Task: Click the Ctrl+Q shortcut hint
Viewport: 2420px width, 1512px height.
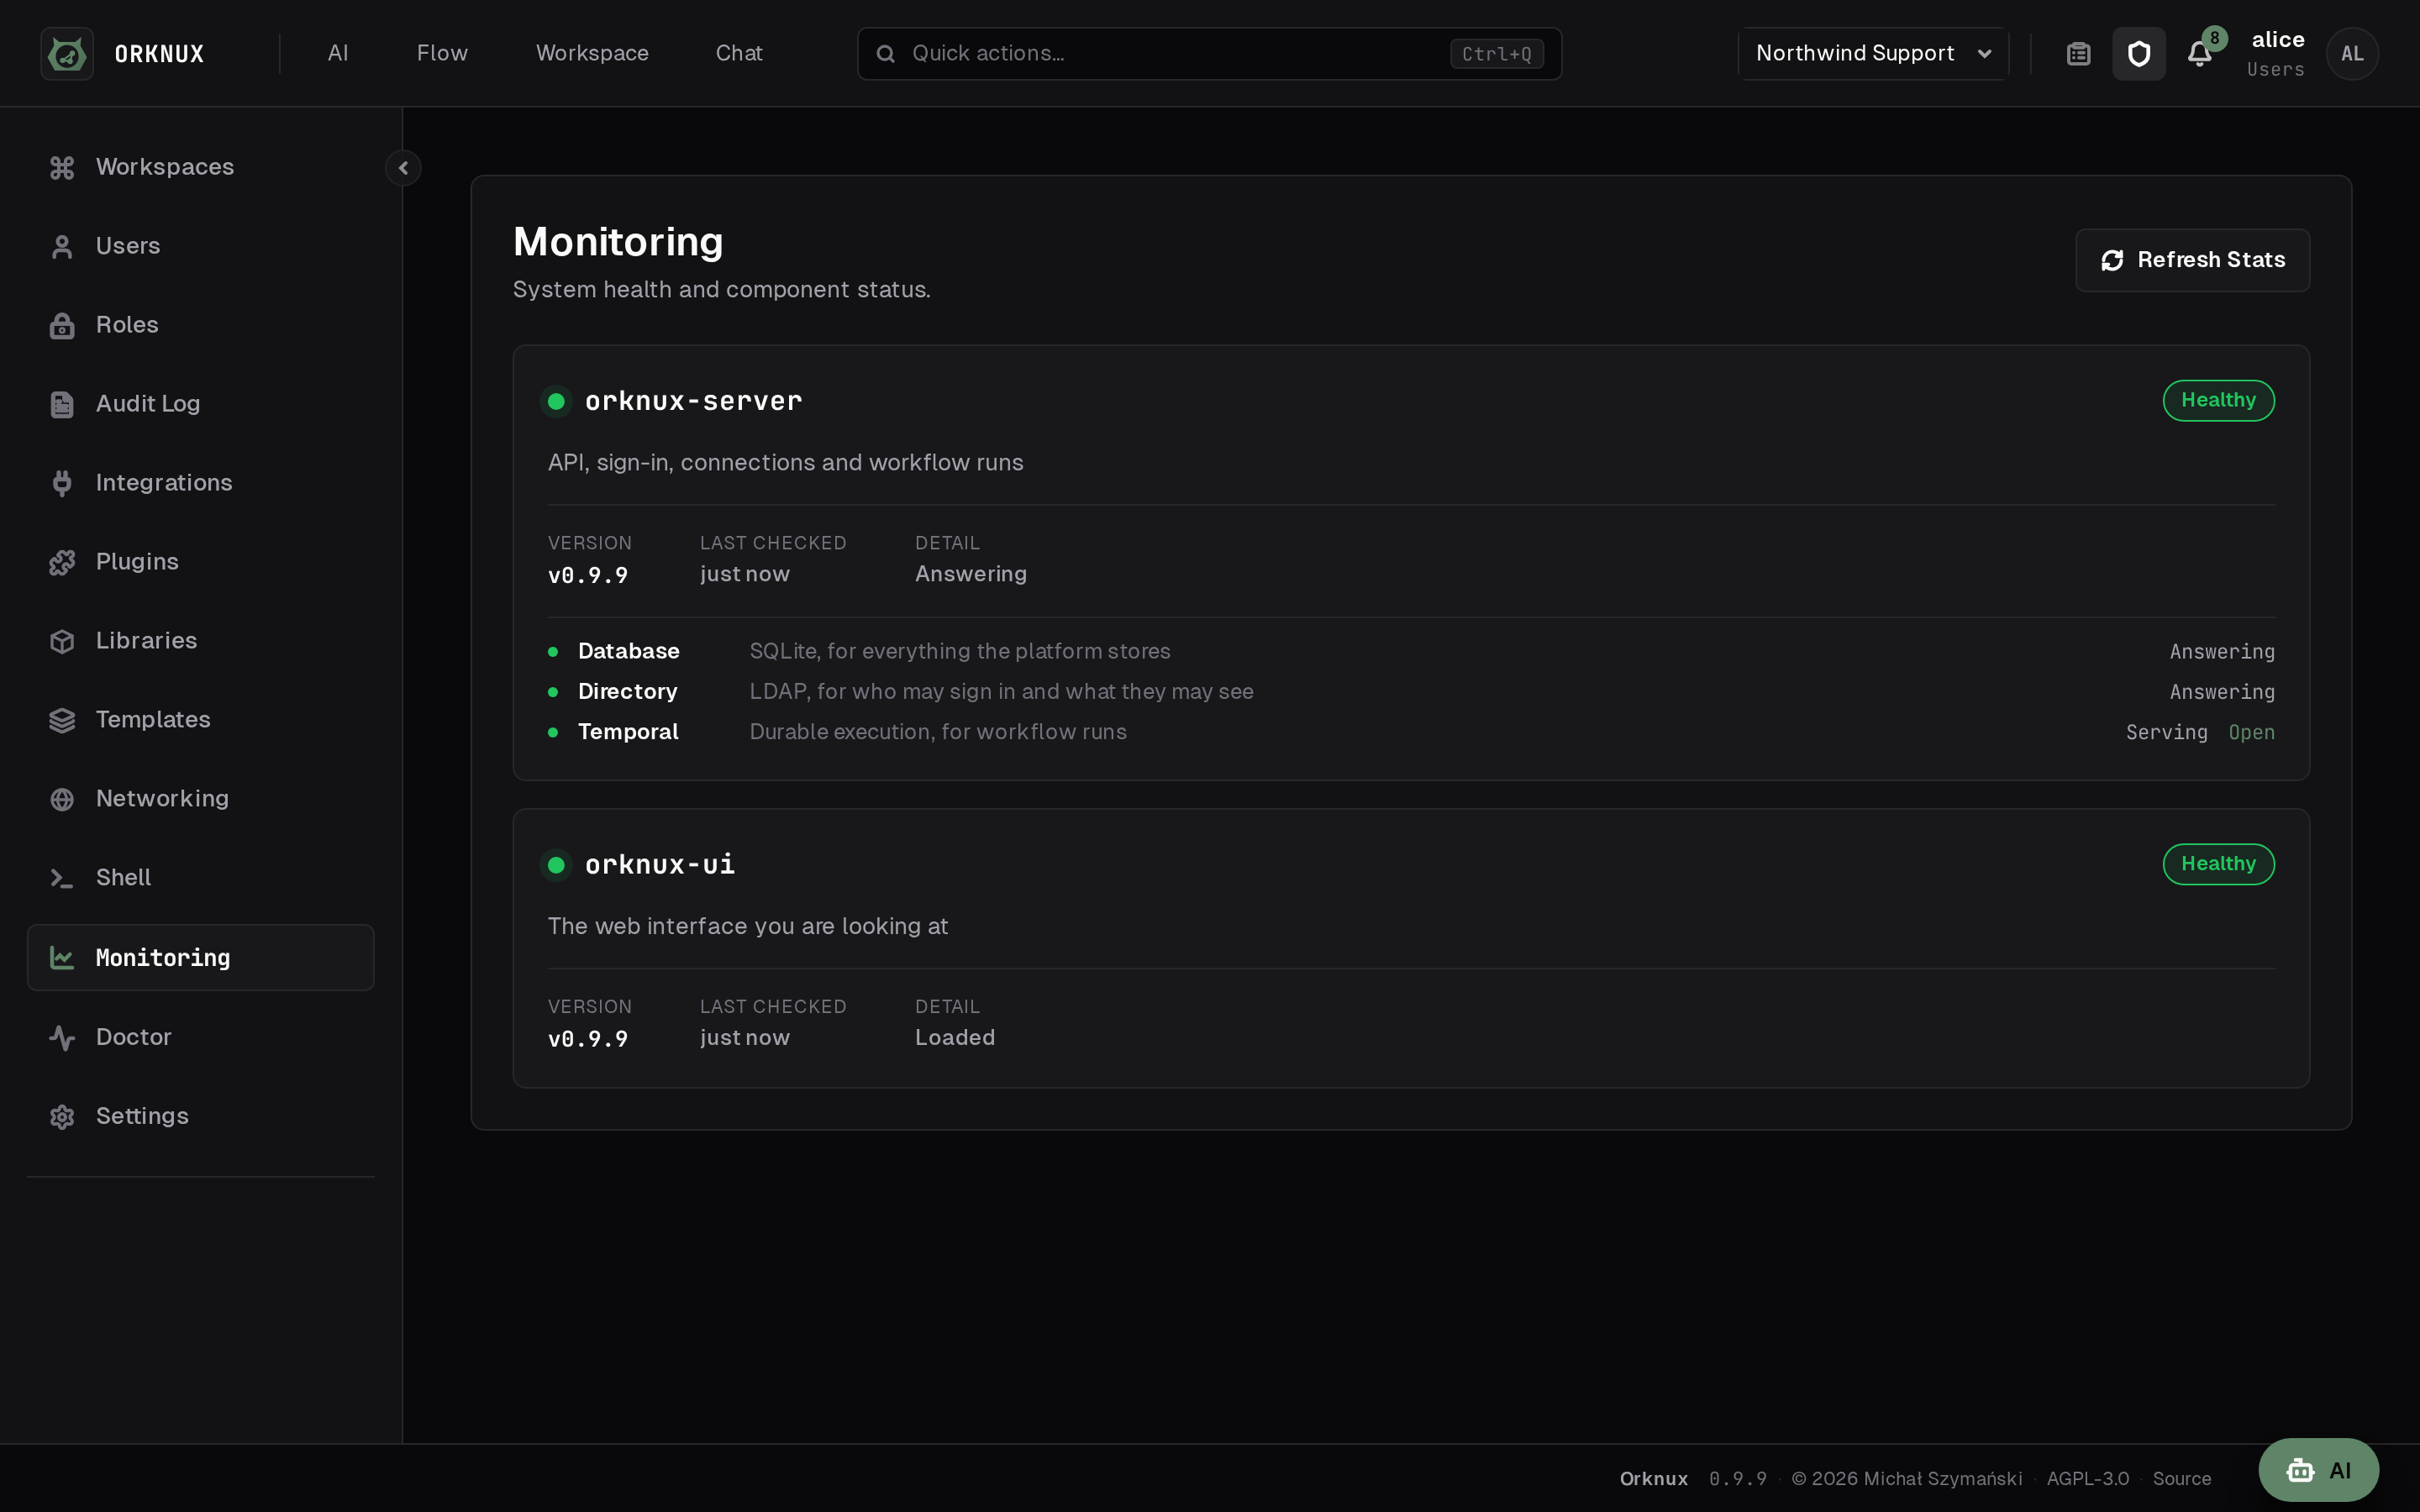Action: (1496, 54)
